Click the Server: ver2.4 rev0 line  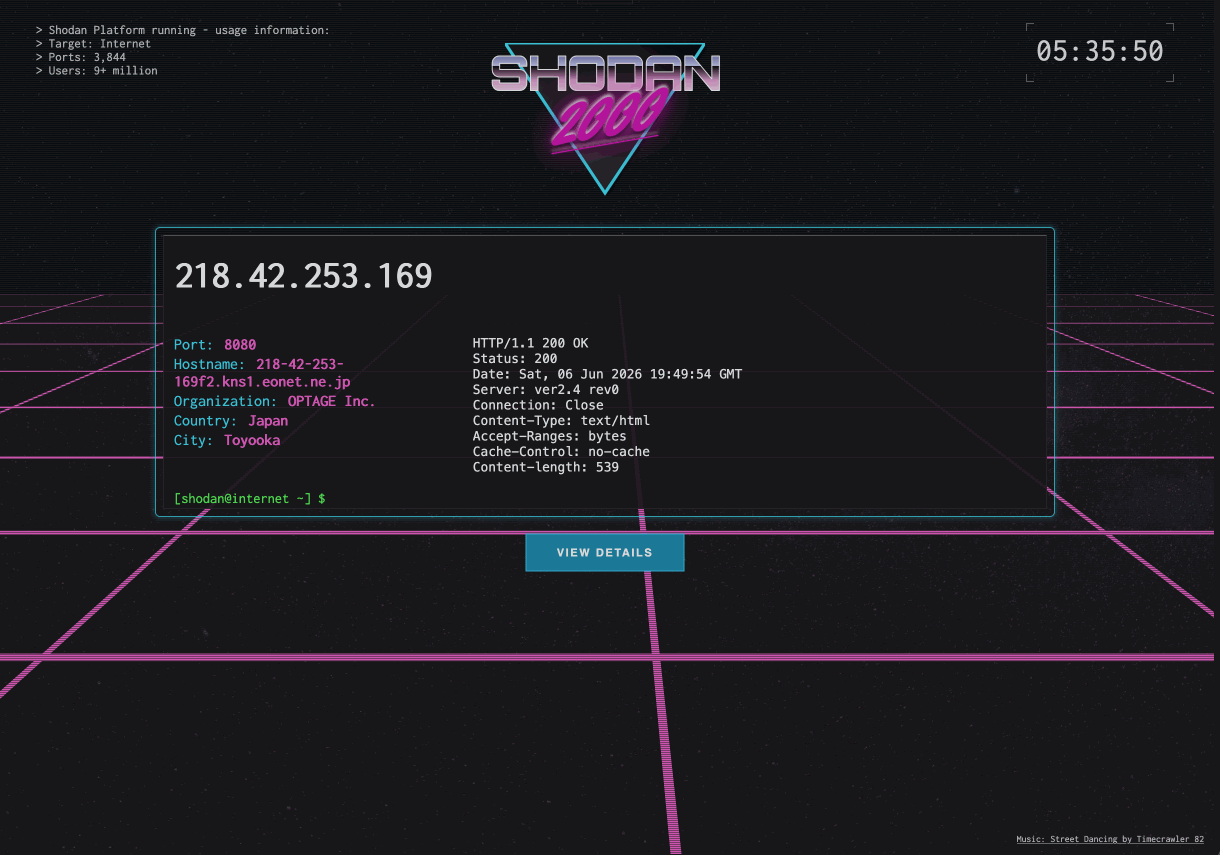pos(546,390)
